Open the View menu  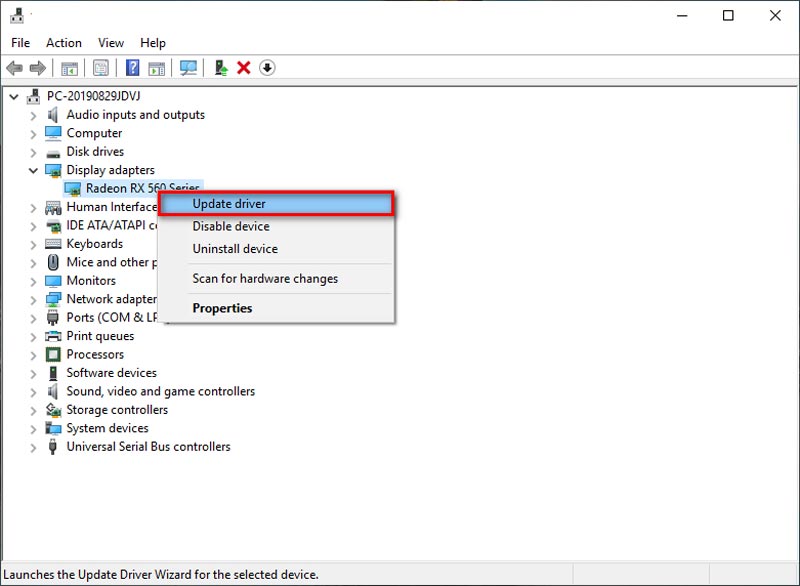click(x=111, y=43)
